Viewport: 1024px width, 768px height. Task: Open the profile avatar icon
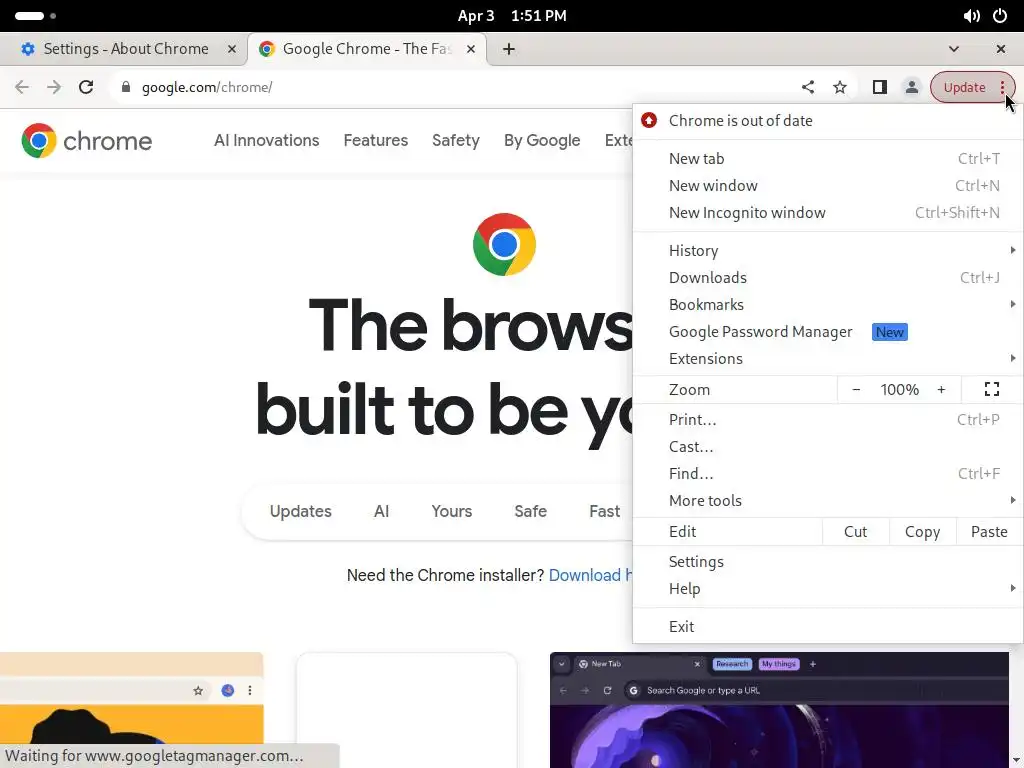pyautogui.click(x=912, y=87)
